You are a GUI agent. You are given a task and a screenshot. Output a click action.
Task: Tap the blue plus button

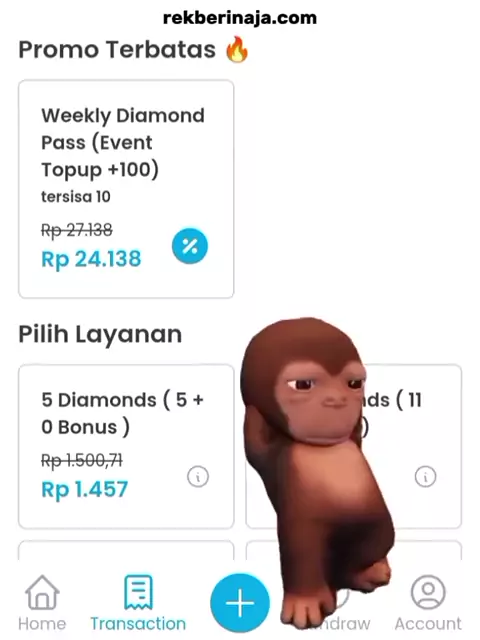pos(240,603)
